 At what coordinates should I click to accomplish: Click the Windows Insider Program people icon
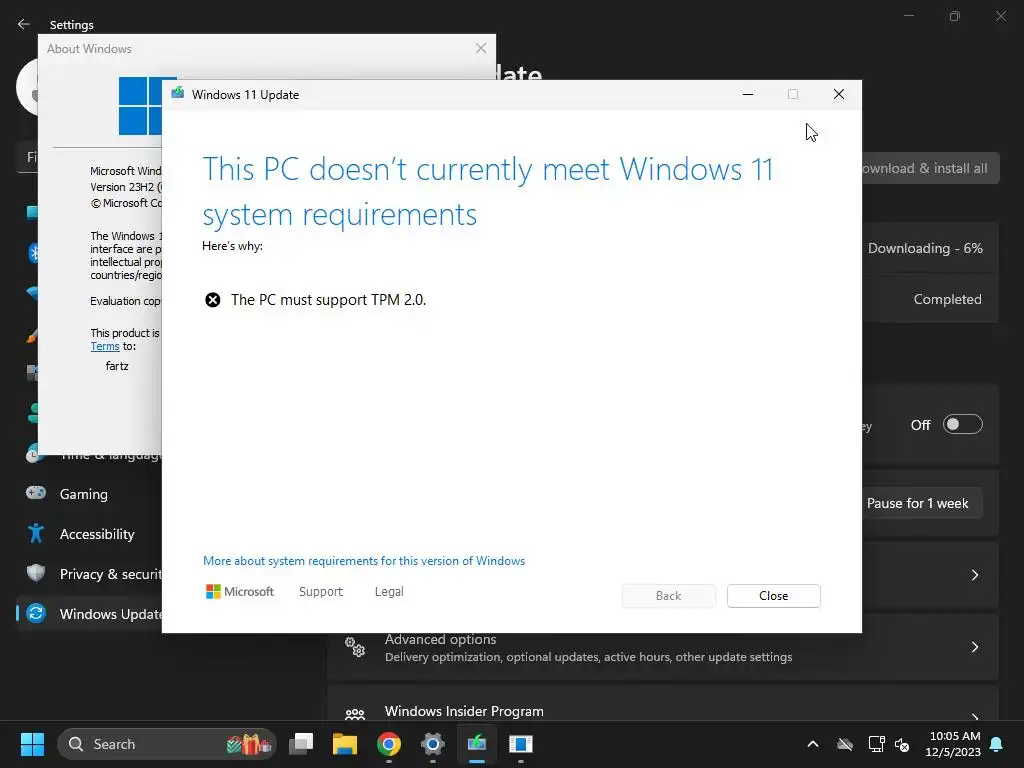[x=355, y=714]
